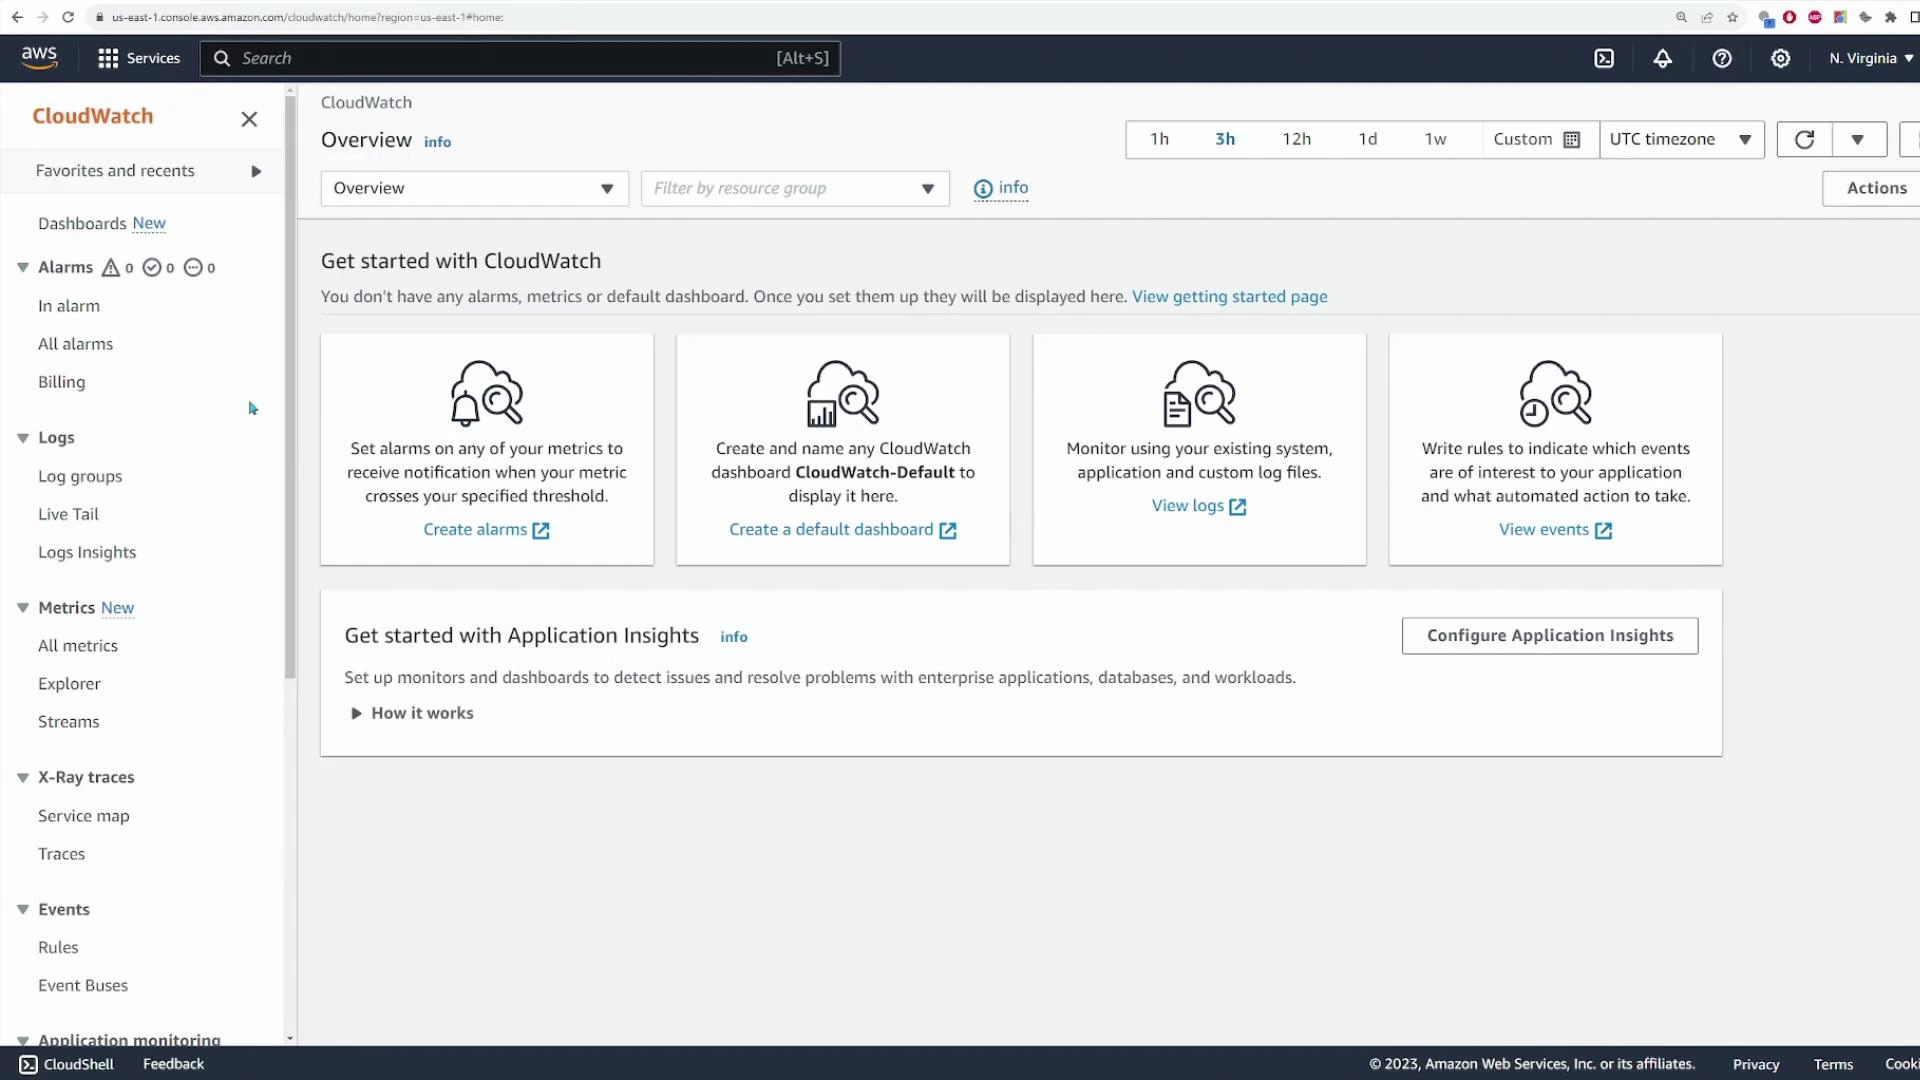This screenshot has width=1920, height=1080.
Task: Select the 1w time range
Action: tap(1436, 139)
